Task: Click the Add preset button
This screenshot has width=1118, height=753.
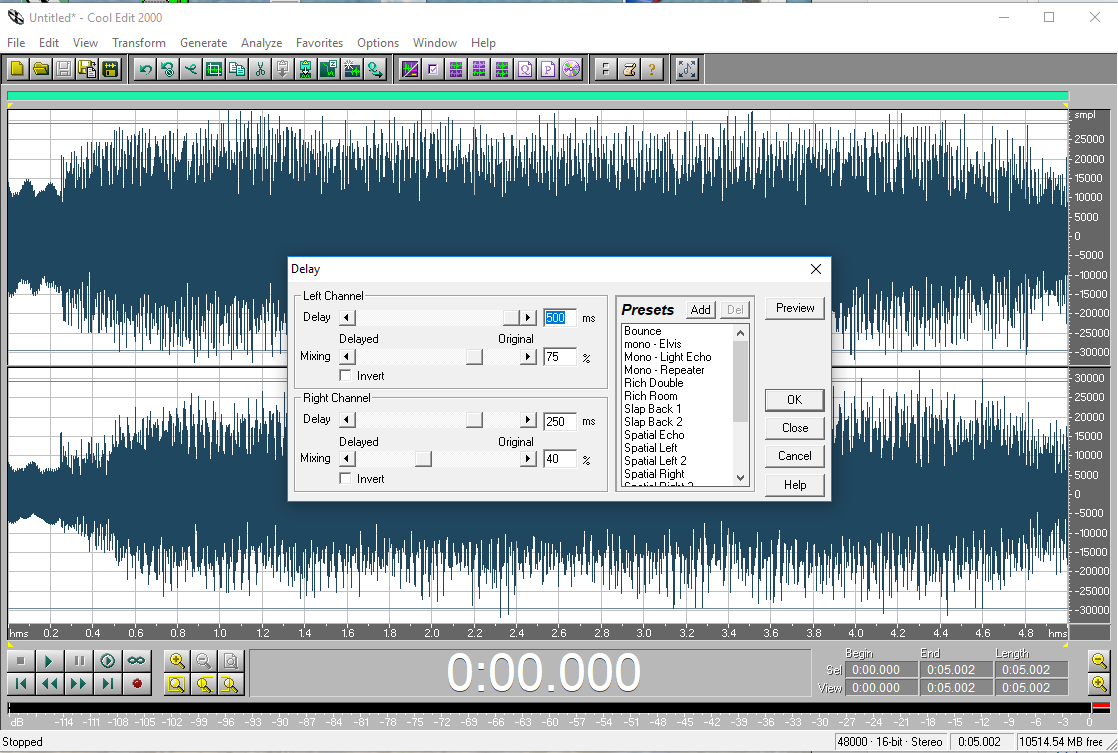Action: click(x=700, y=309)
